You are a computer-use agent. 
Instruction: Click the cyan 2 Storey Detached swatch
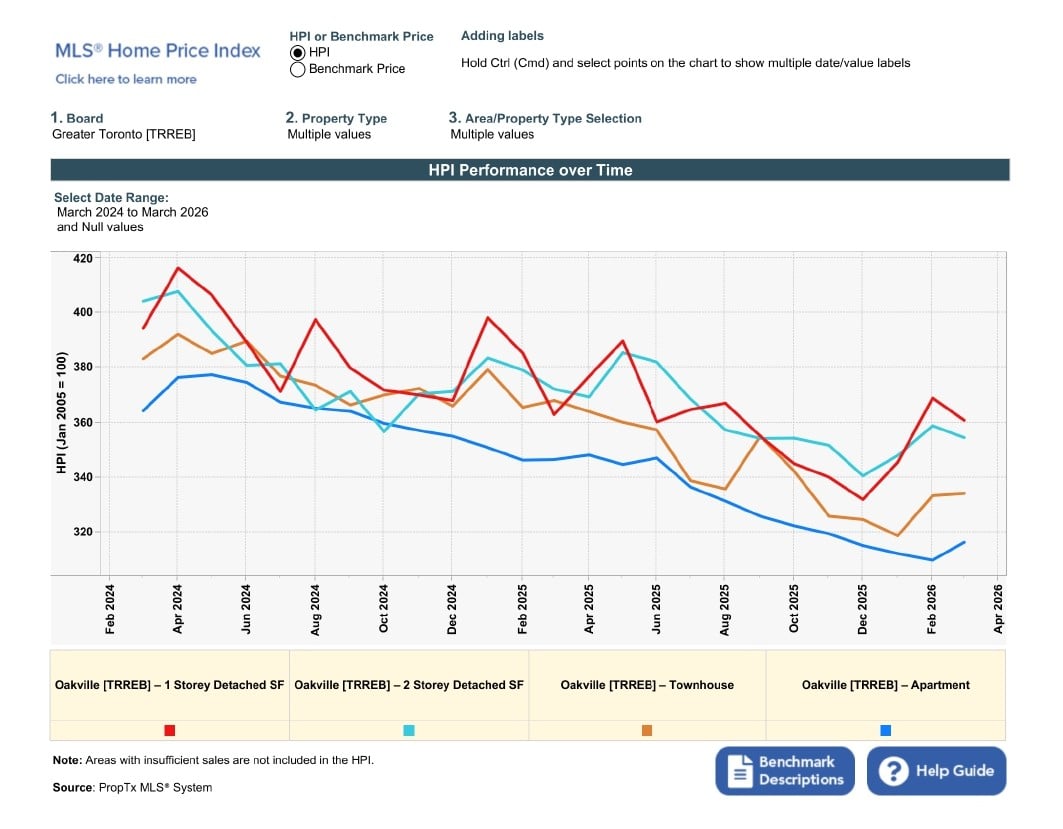pyautogui.click(x=409, y=730)
